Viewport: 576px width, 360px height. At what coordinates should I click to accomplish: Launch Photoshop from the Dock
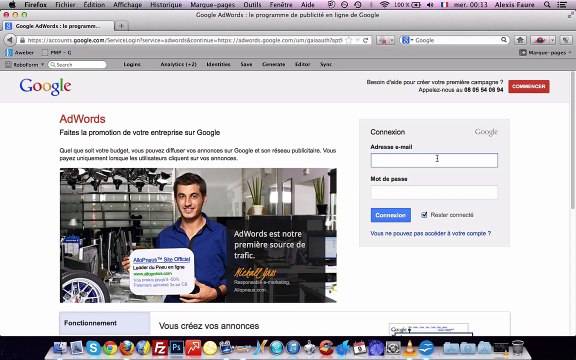pyautogui.click(x=177, y=347)
